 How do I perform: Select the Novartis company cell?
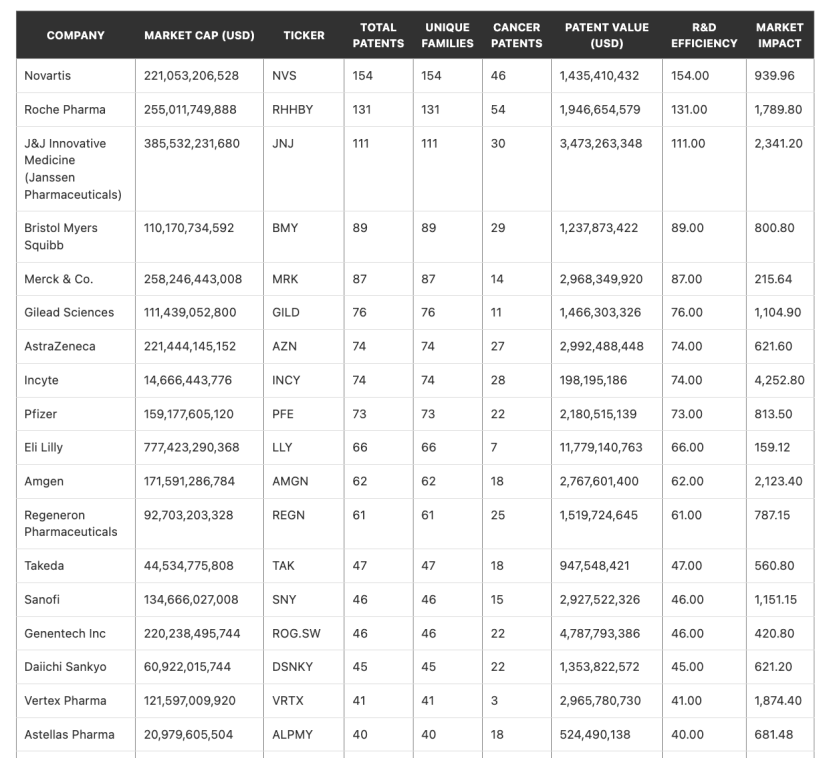48,76
